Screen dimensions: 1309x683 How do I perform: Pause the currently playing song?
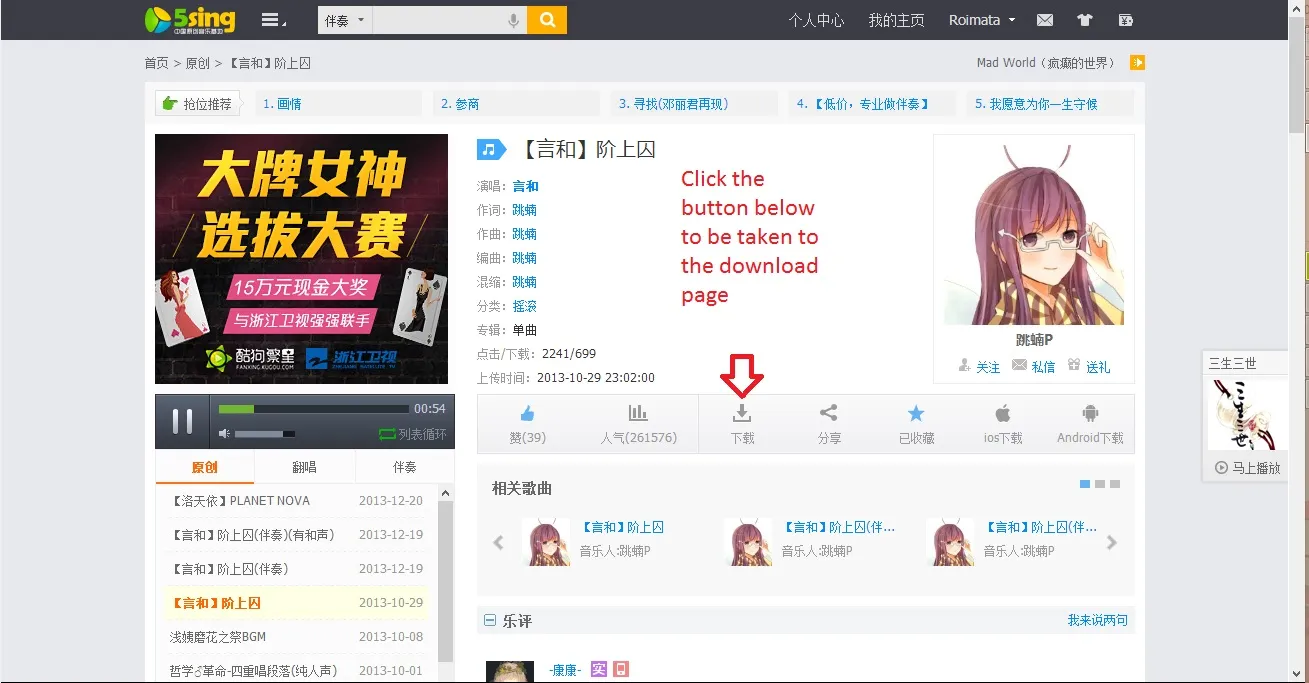tap(182, 421)
